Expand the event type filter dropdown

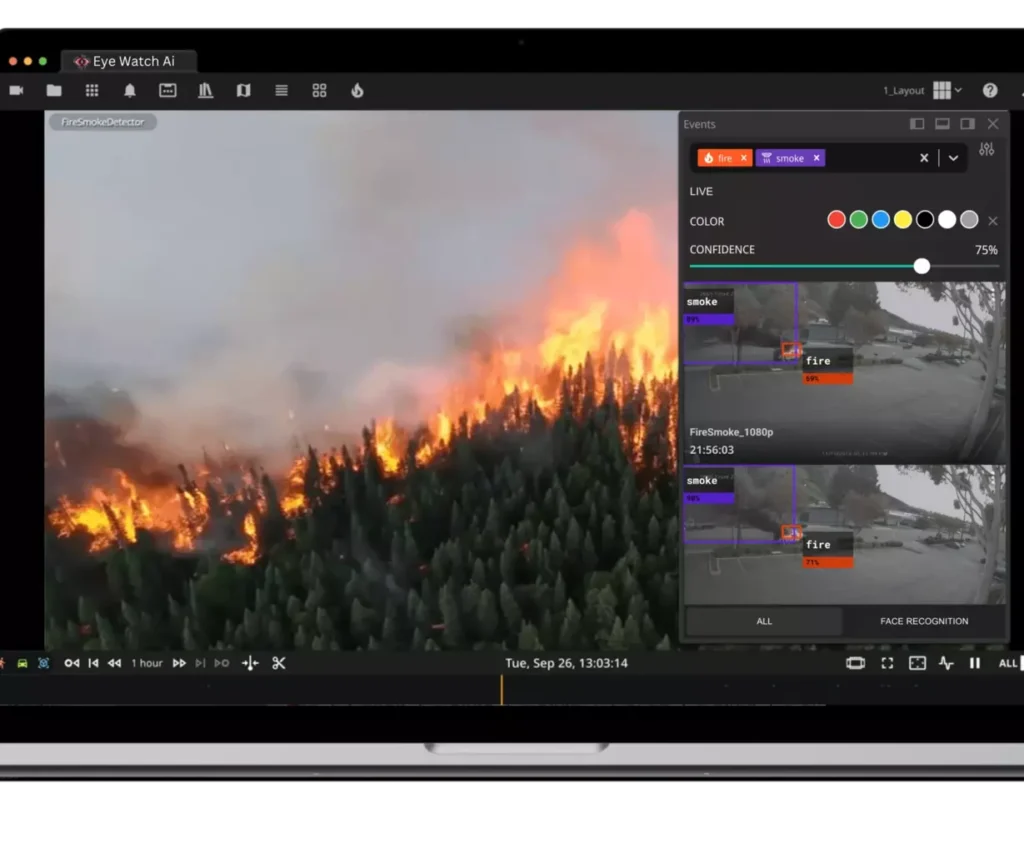(x=954, y=158)
